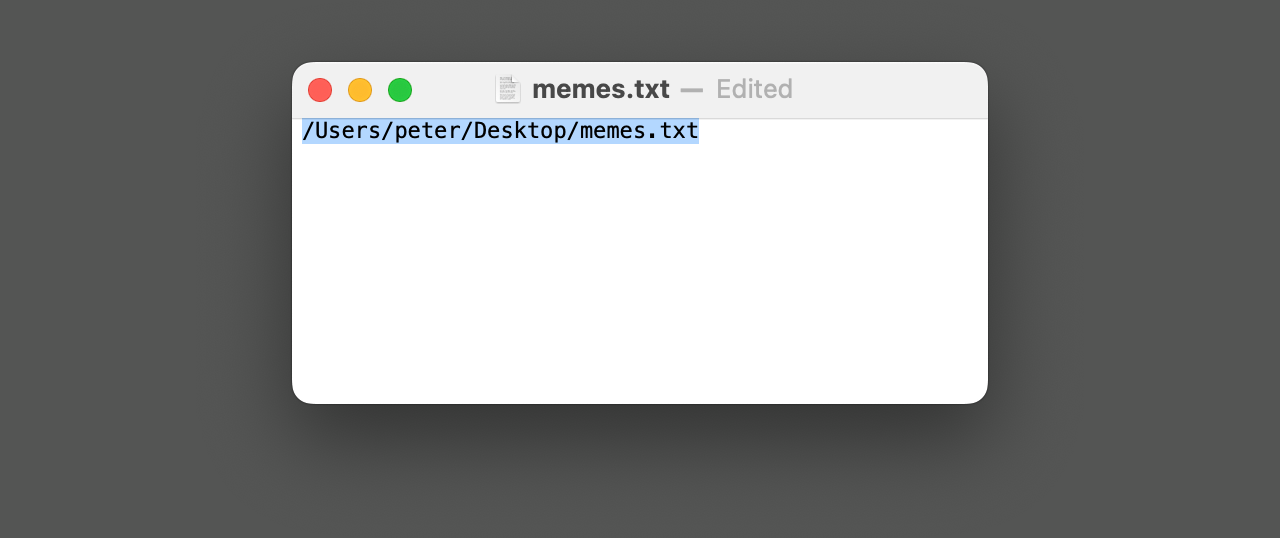Minimize the window with the yellow button
Viewport: 1280px width, 538px height.
click(x=360, y=90)
